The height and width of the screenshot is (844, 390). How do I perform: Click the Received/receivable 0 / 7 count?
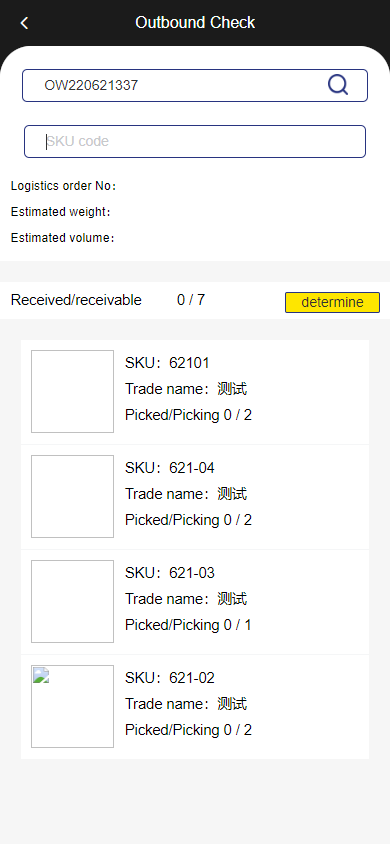coord(191,300)
